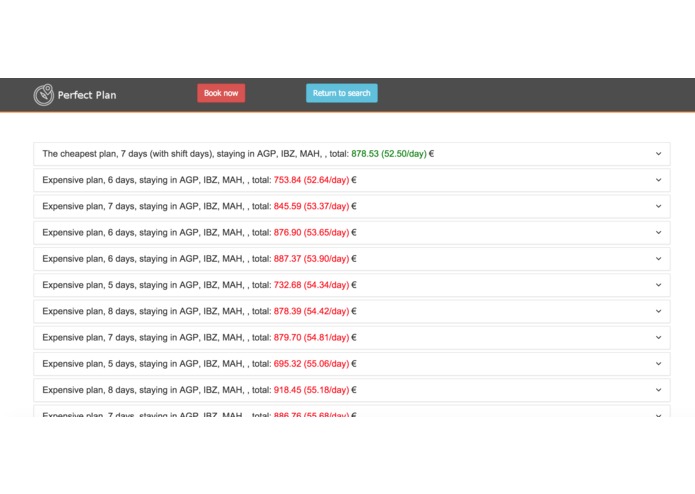Open 'Expensive plan, 7 days' text on the 845.59 row
This screenshot has width=695, height=494.
coord(89,206)
